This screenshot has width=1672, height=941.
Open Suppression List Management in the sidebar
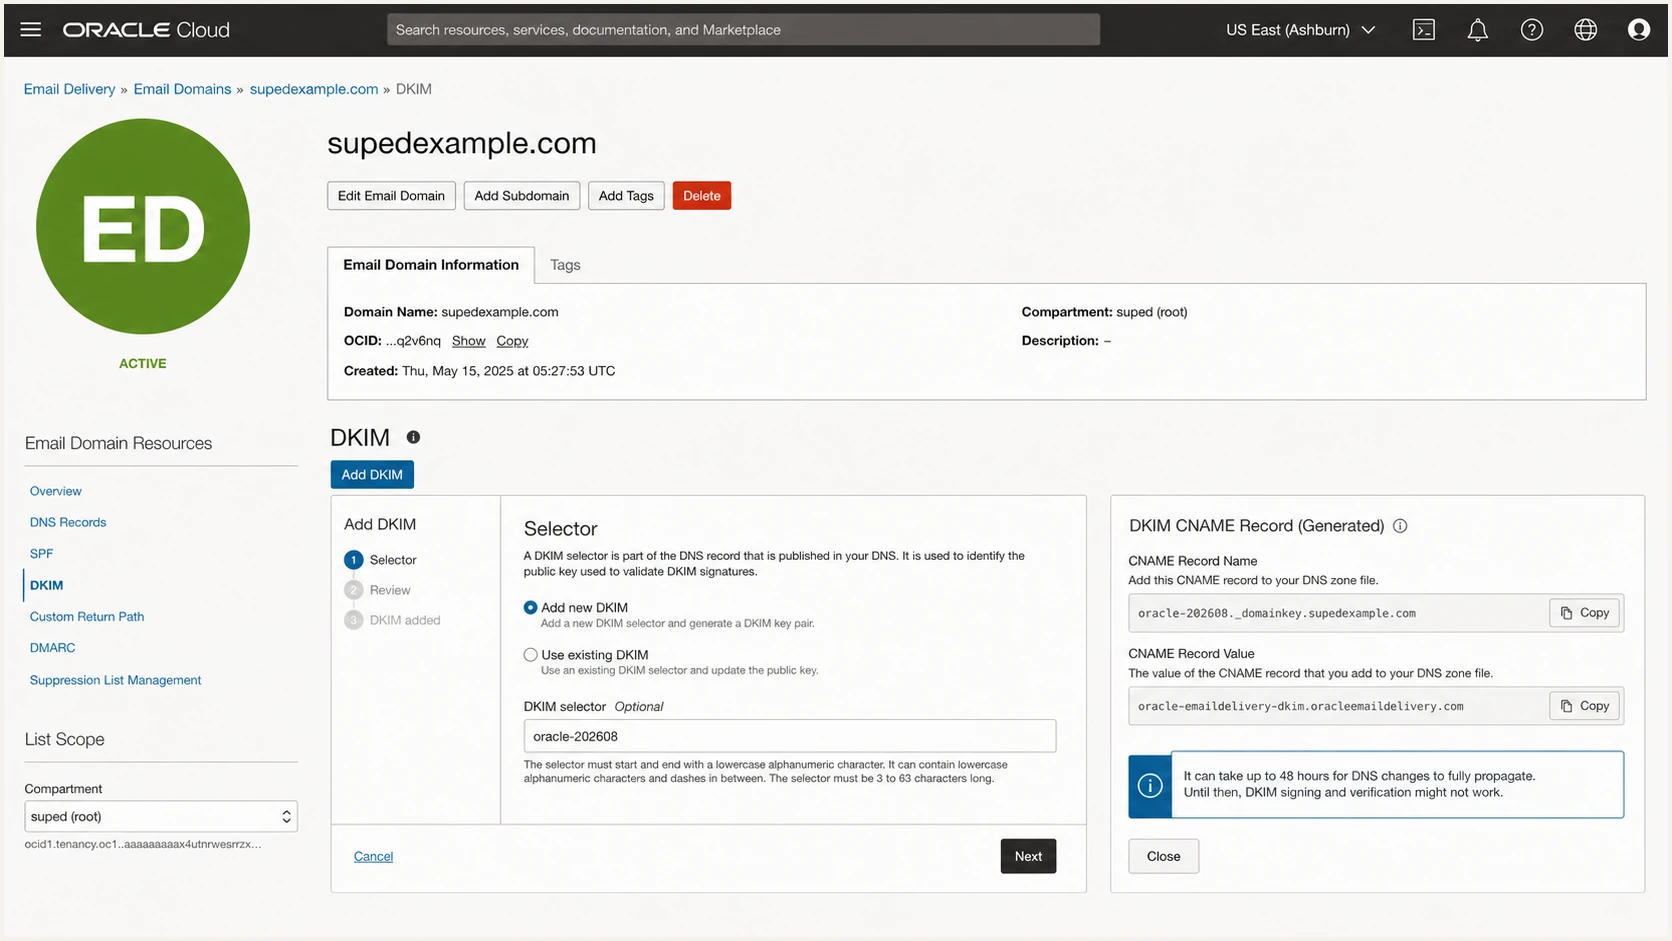click(x=115, y=680)
